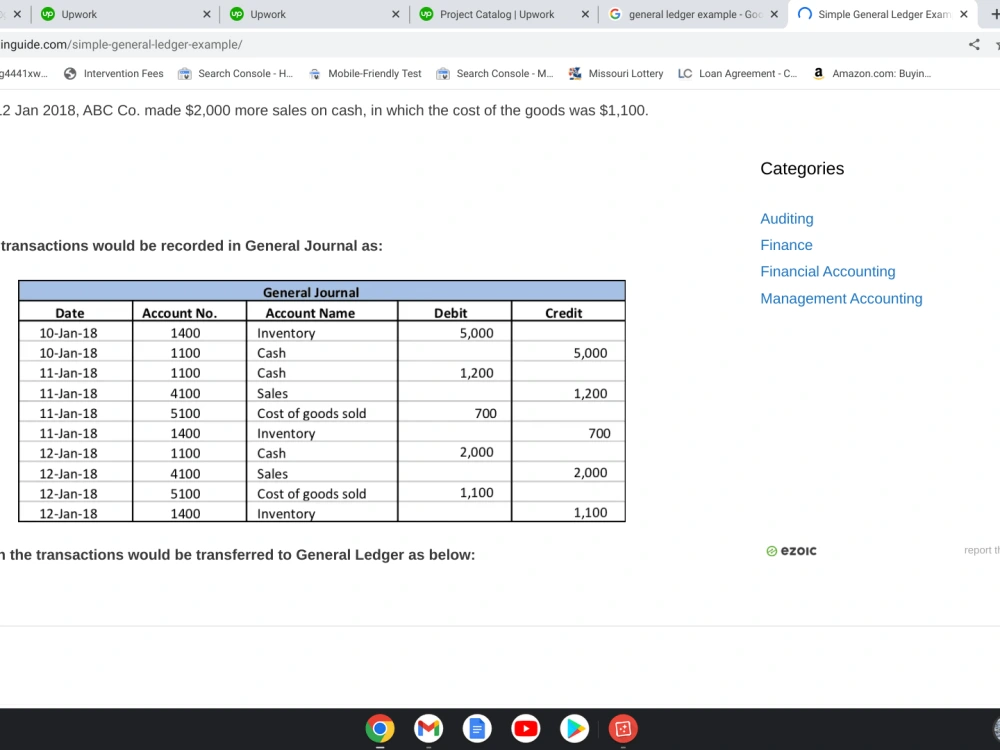The width and height of the screenshot is (1000, 750).
Task: Click 'recorded in General Journal as' sentence
Action: pos(191,246)
